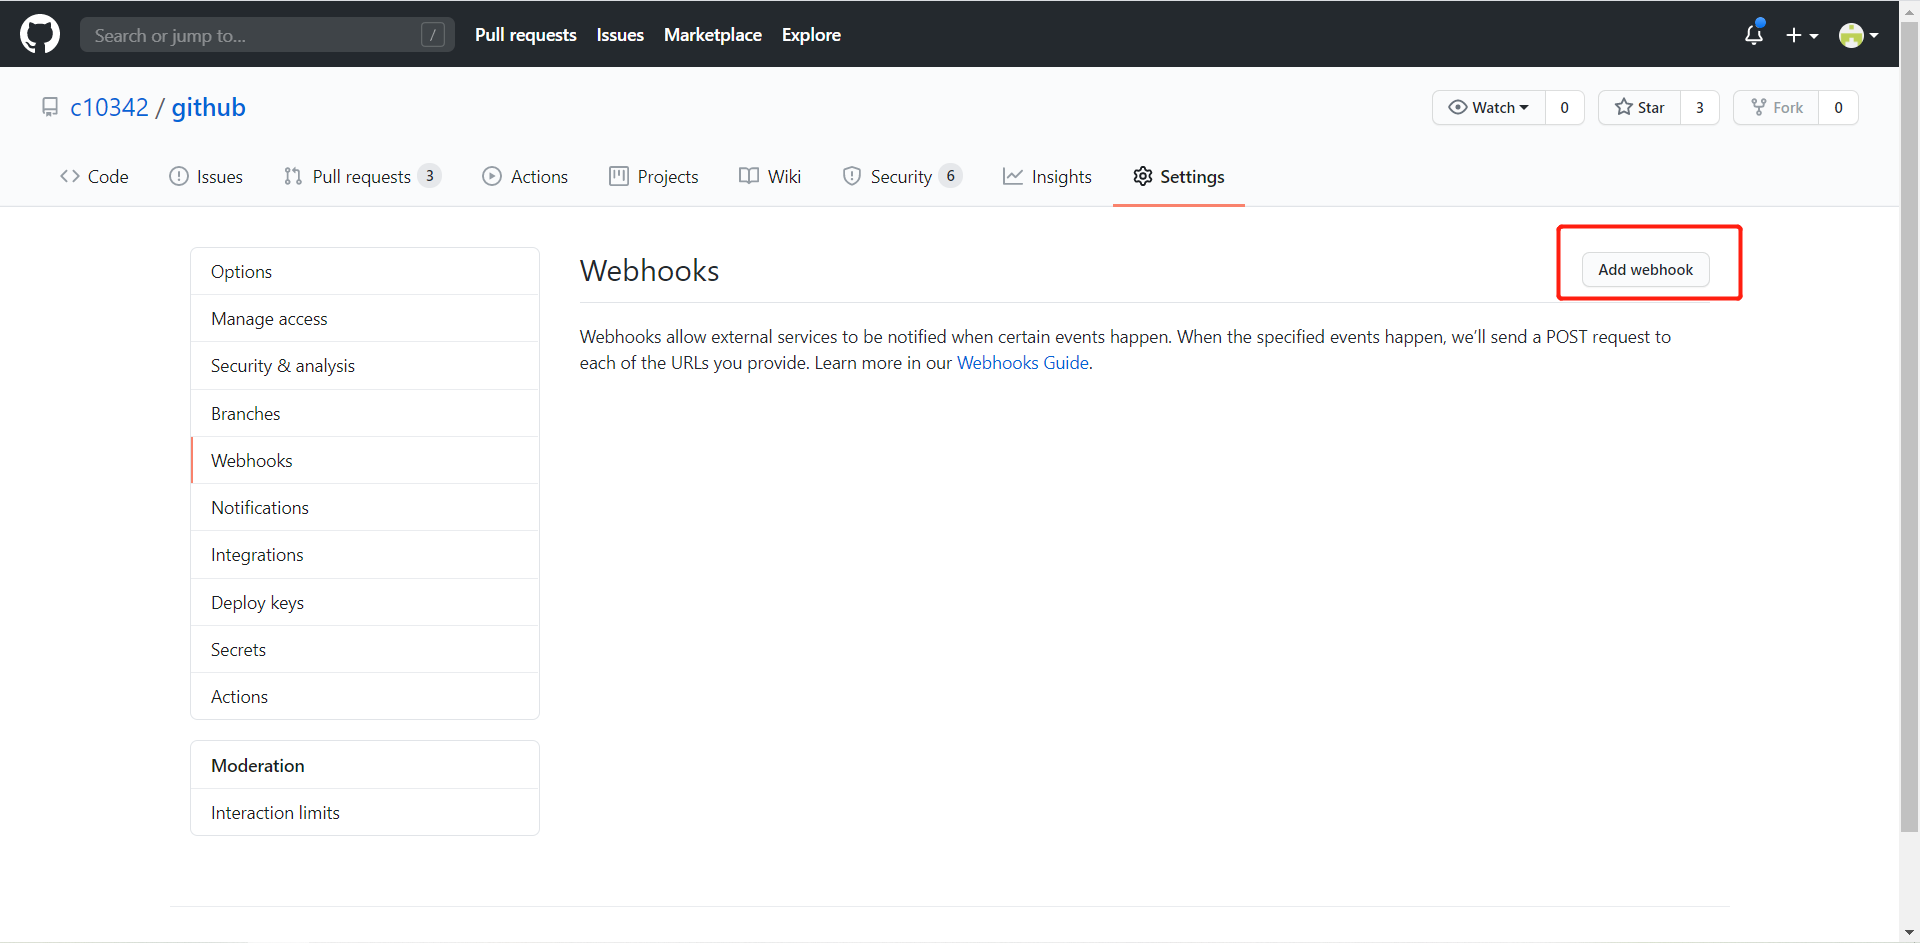Open Manage access settings

[365, 319]
